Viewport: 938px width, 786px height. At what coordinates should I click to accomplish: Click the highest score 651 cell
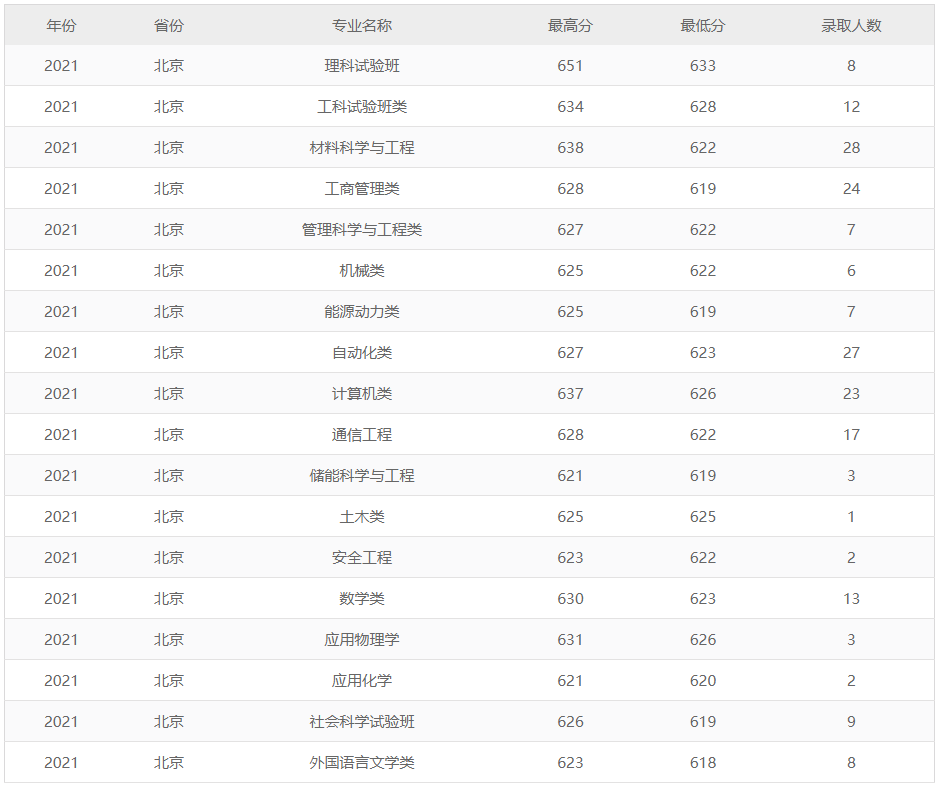point(570,66)
